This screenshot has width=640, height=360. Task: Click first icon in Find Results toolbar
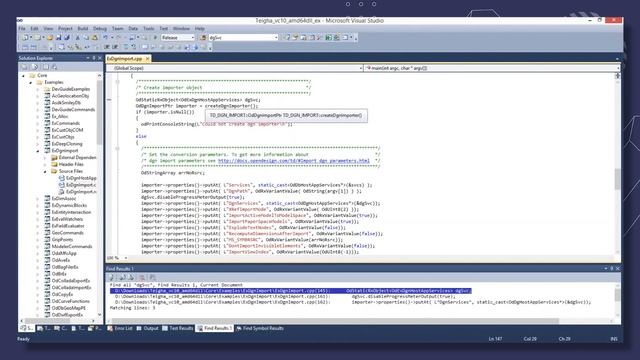[112, 278]
